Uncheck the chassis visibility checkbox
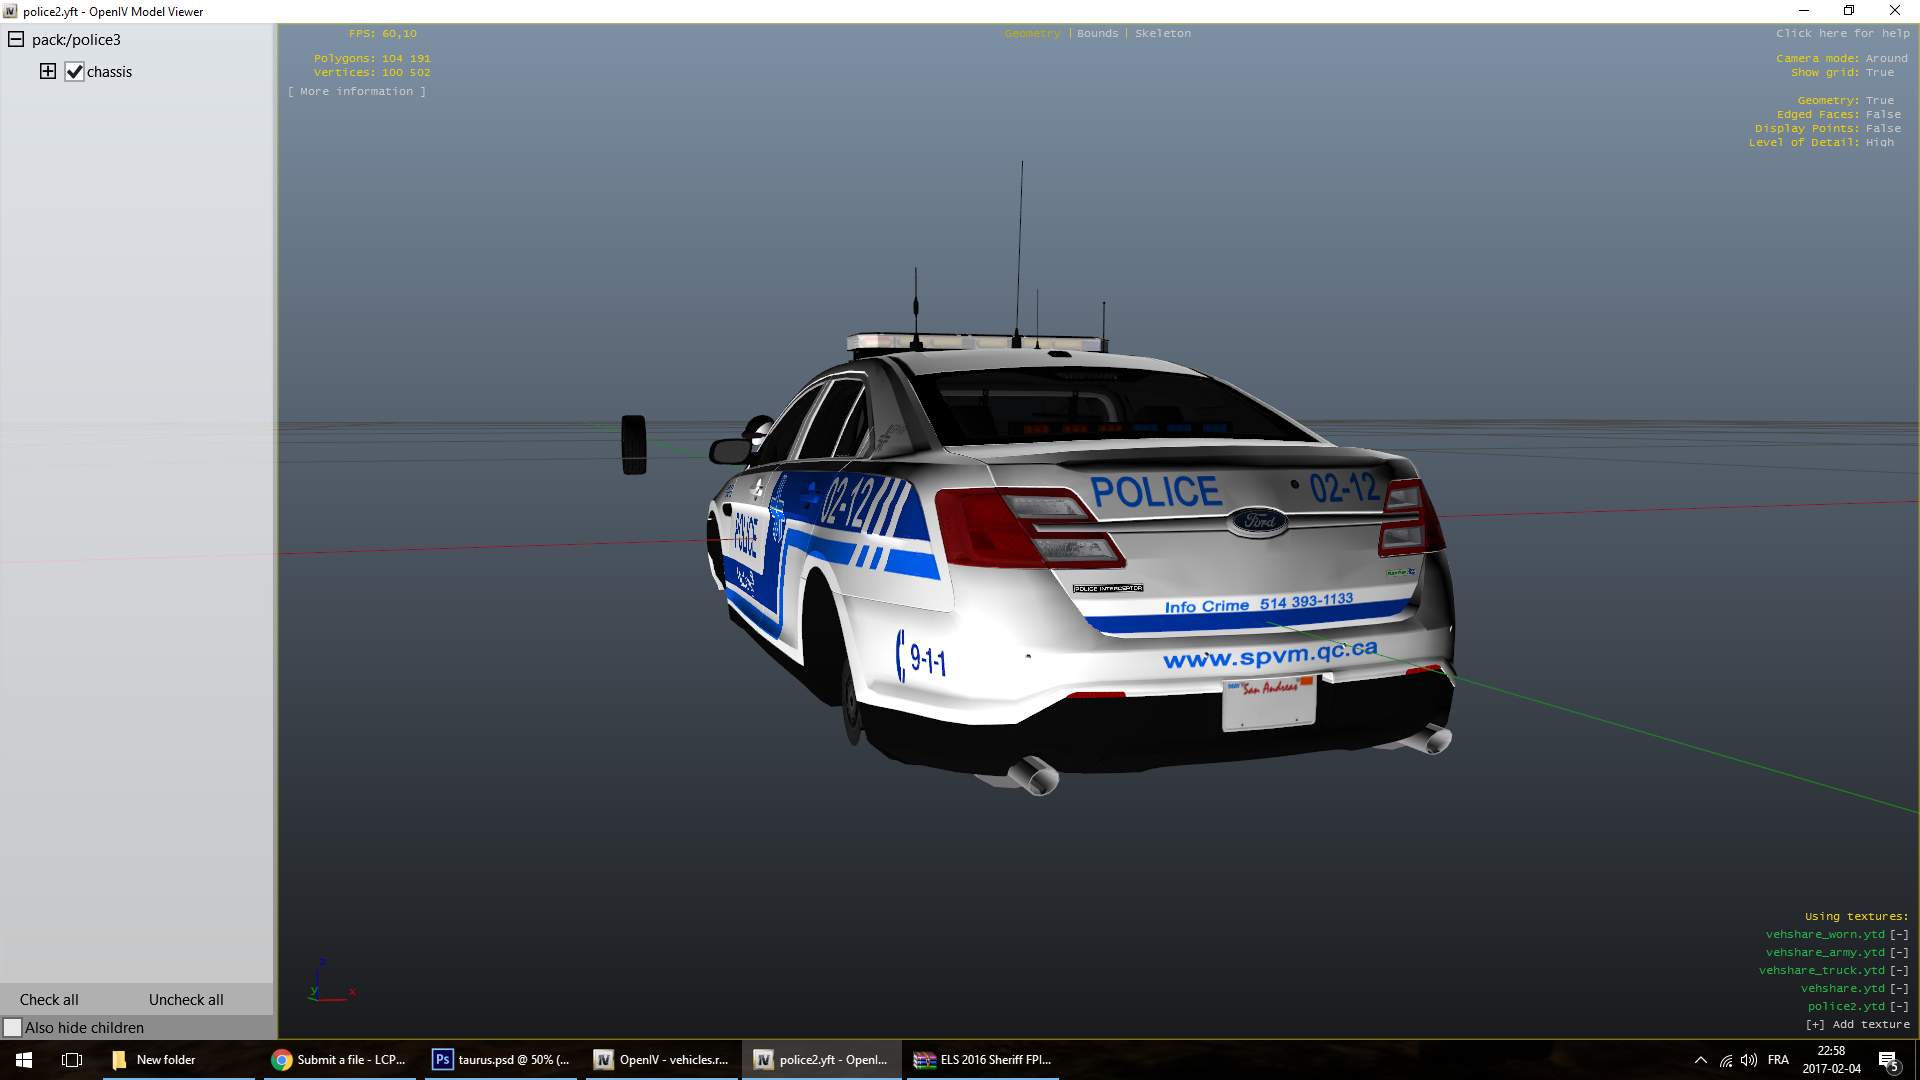 click(74, 72)
